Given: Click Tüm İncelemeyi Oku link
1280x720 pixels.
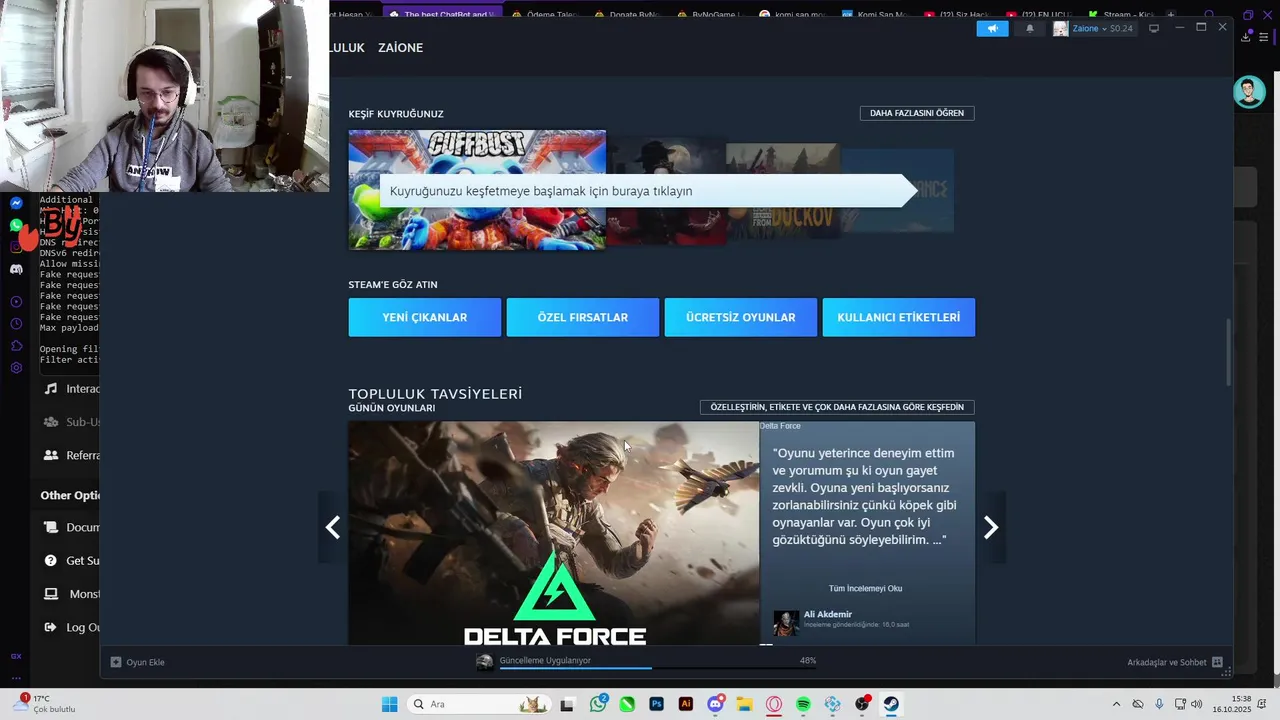Looking at the screenshot, I should [866, 588].
